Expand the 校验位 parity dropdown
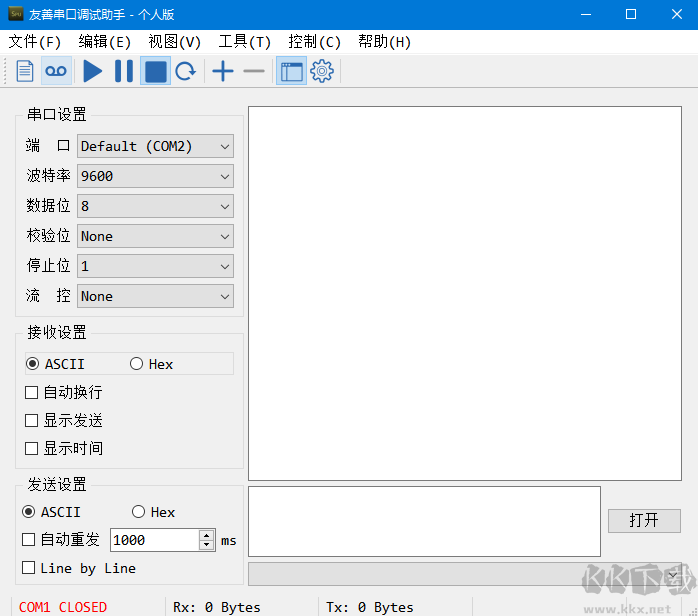 (155, 236)
